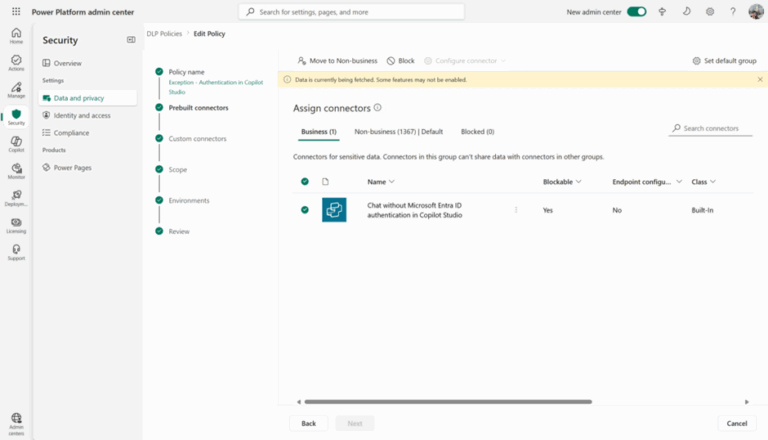This screenshot has width=768, height=440.
Task: Click the scrollbar left arrow
Action: (299, 402)
